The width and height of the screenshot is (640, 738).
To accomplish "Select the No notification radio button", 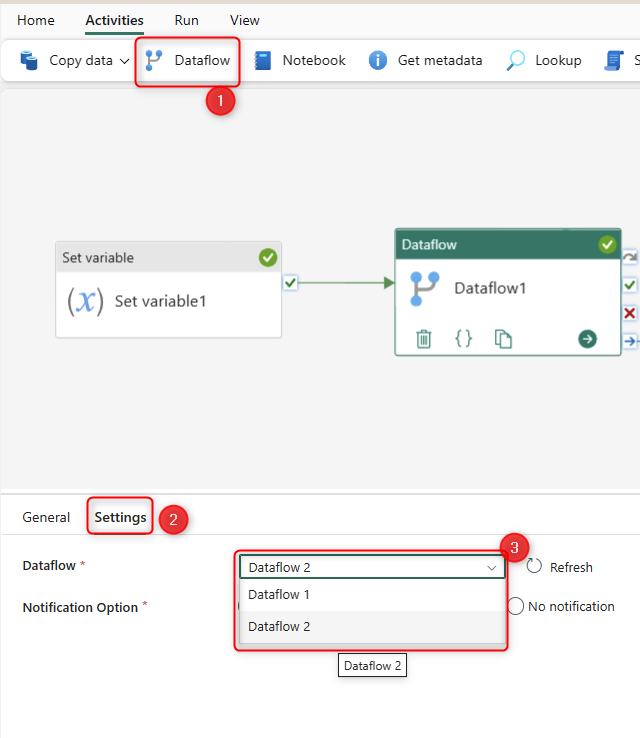I will pyautogui.click(x=516, y=606).
